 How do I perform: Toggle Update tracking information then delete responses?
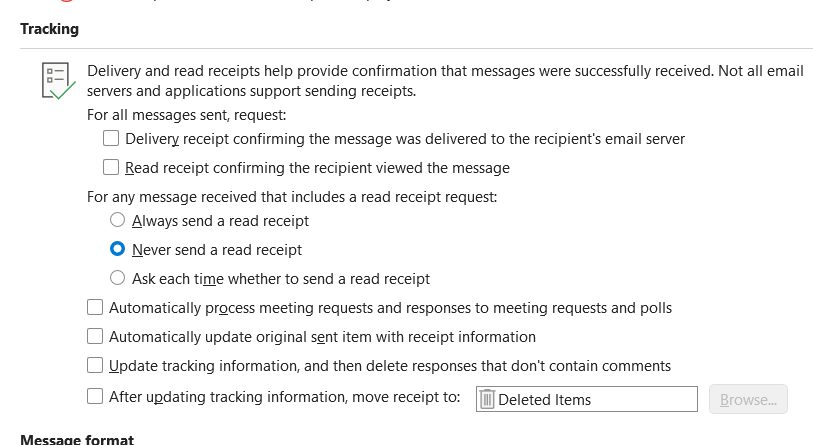pyautogui.click(x=95, y=365)
